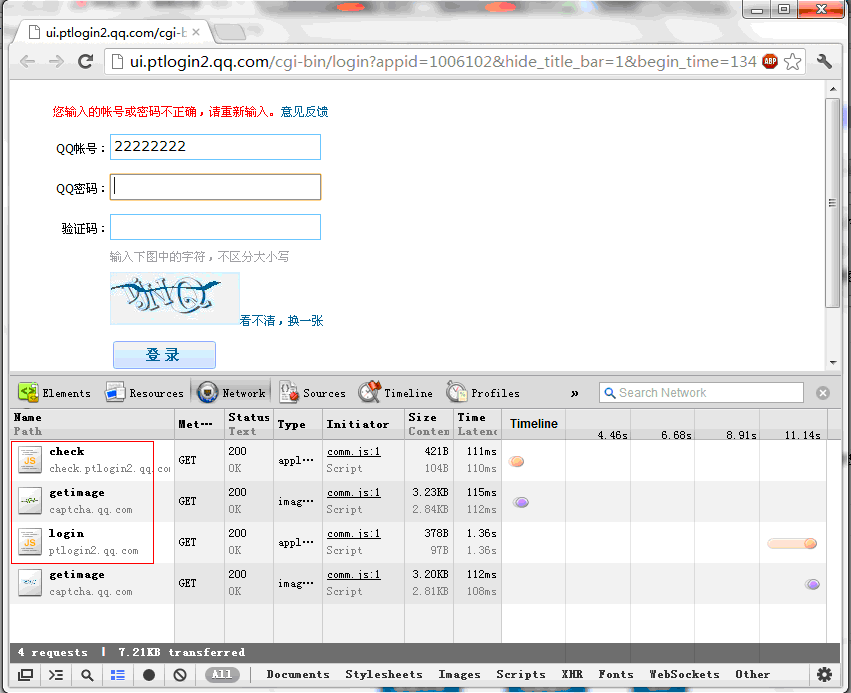Bookmark this page with the star icon
Screen dimensions: 851x693
click(793, 62)
